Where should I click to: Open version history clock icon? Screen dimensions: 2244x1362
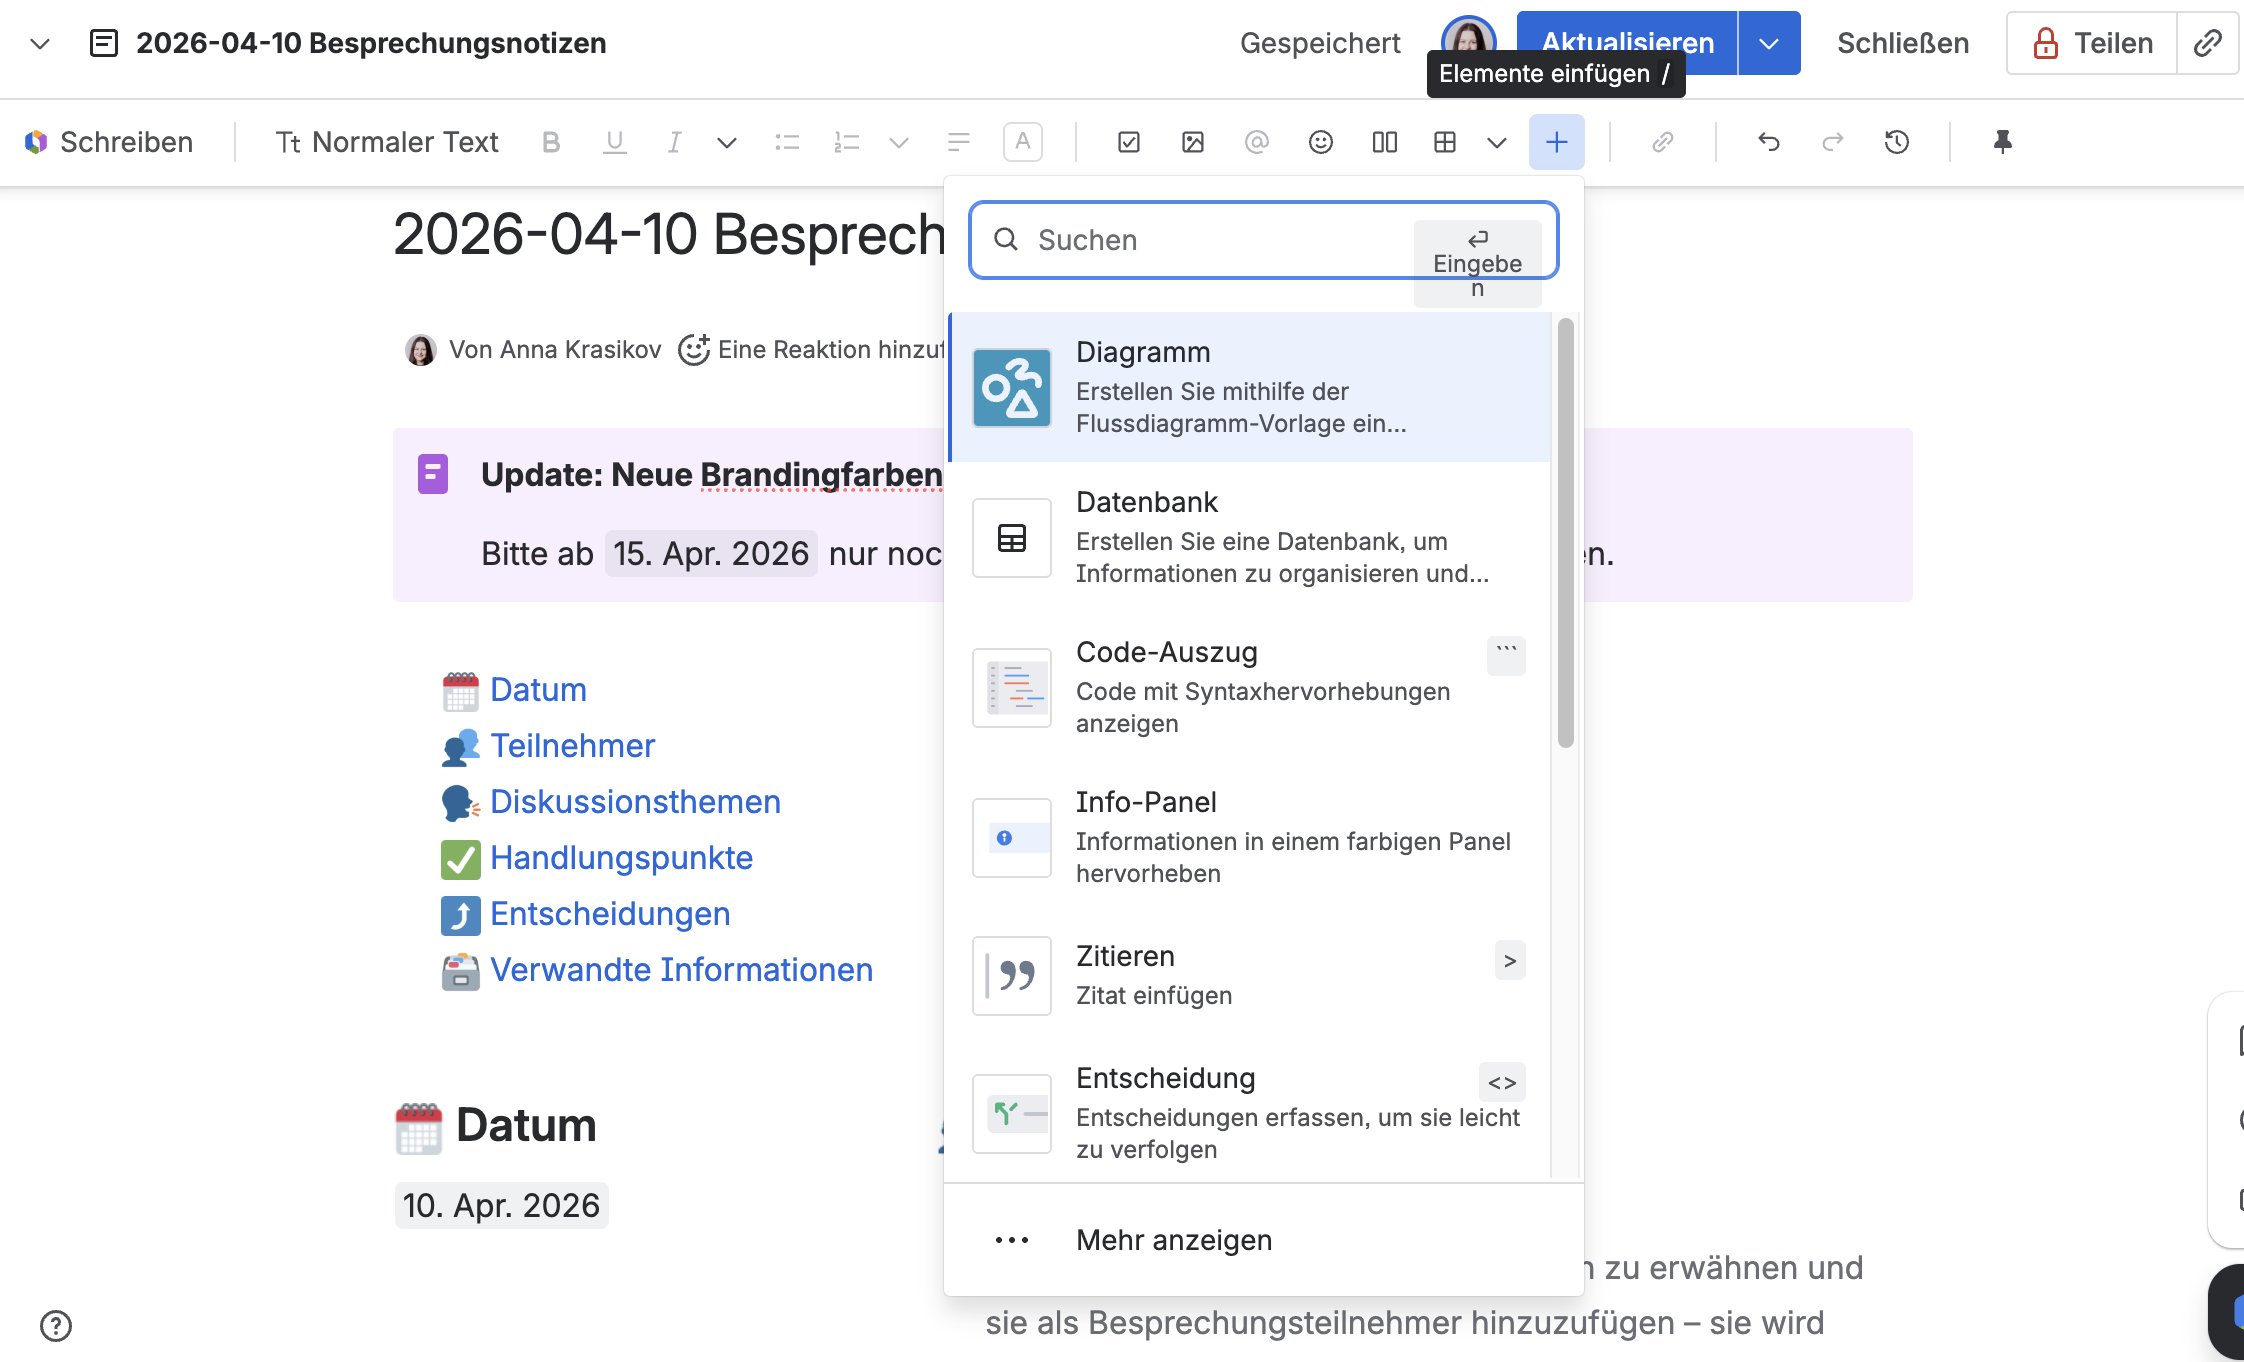(1897, 142)
